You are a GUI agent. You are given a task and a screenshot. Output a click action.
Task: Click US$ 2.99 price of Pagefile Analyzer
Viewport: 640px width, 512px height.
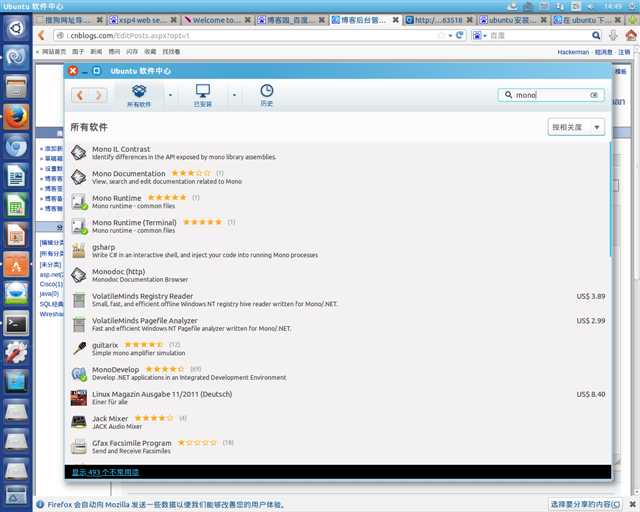tap(591, 321)
